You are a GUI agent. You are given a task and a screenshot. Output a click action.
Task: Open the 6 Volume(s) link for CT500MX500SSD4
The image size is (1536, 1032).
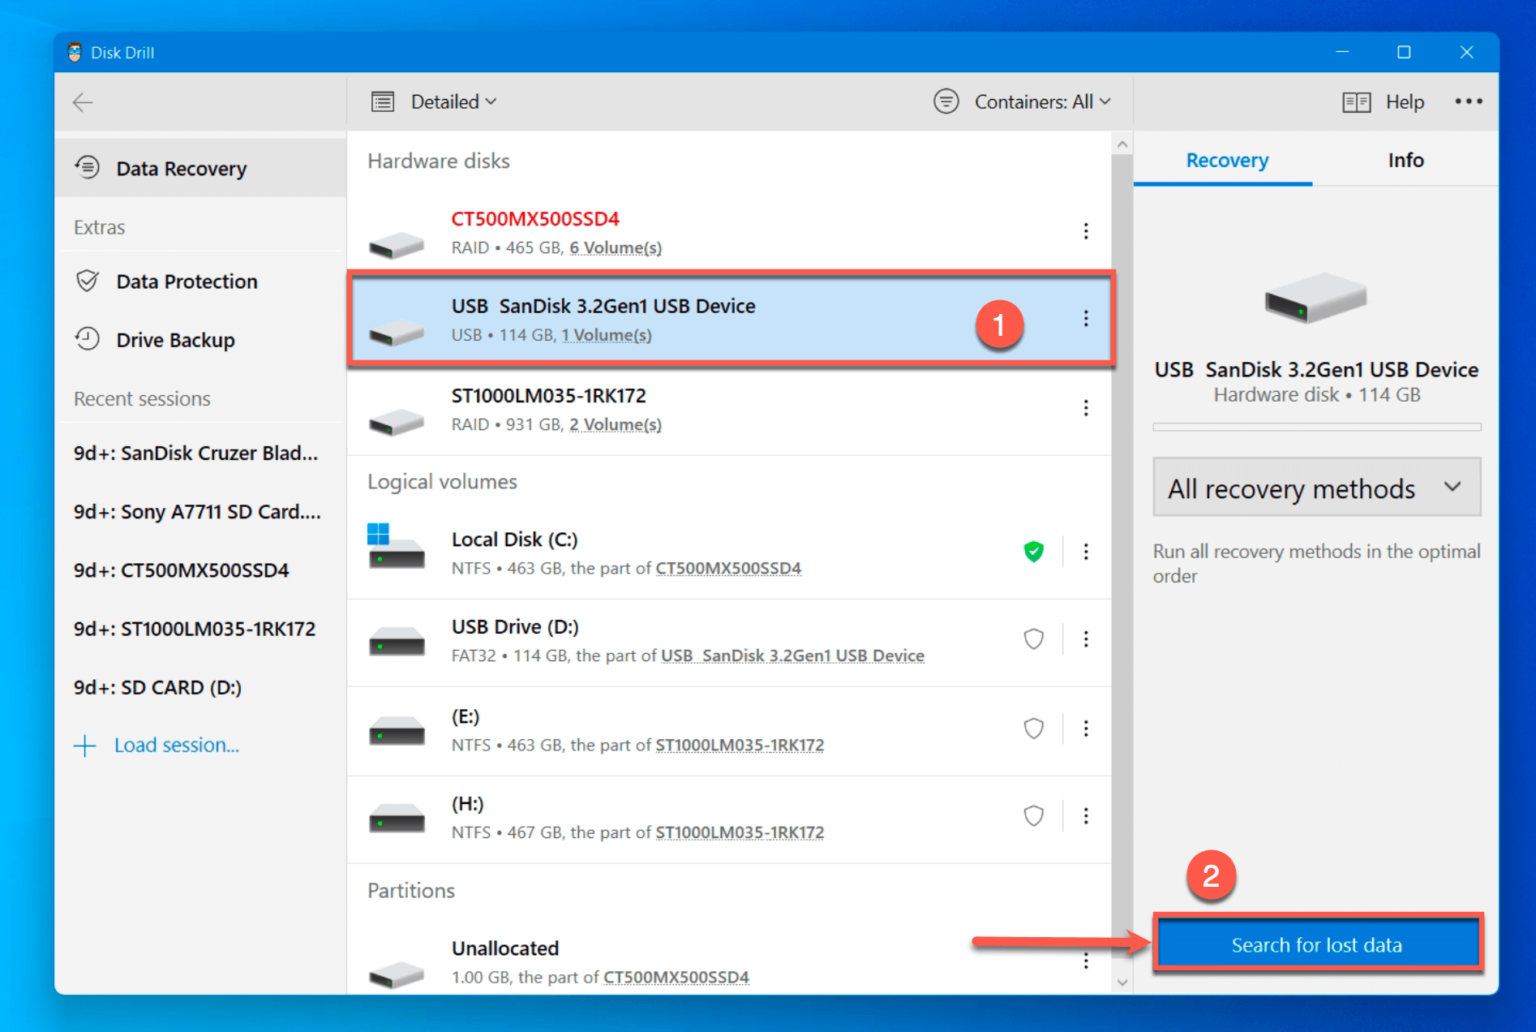(x=615, y=247)
